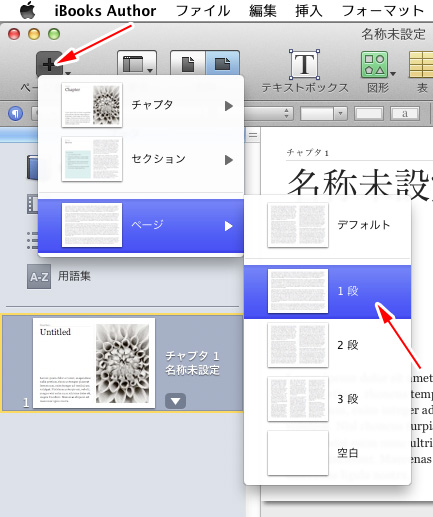Click the 3 段 layout thumbnail

coord(298,399)
